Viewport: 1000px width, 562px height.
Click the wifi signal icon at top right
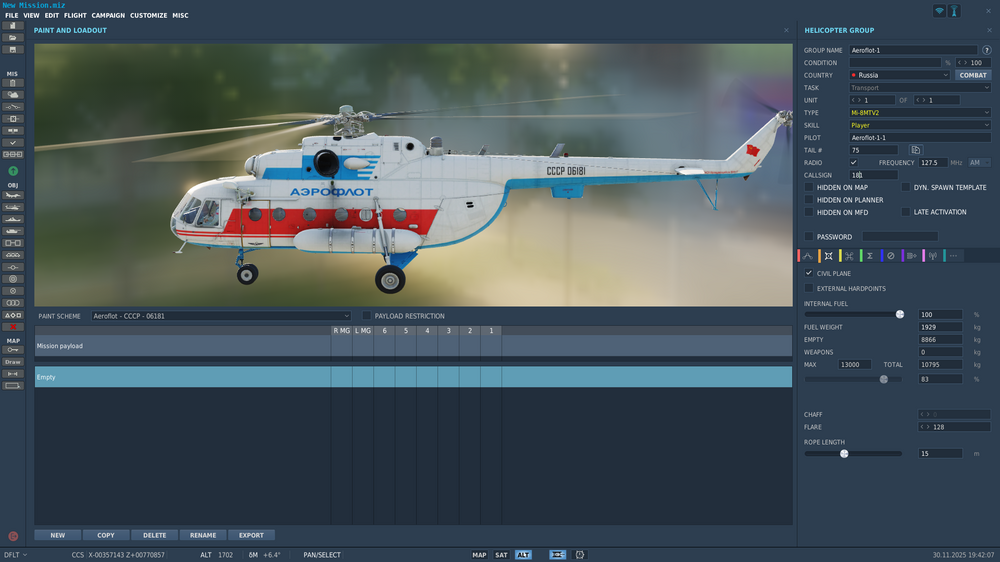click(x=939, y=11)
